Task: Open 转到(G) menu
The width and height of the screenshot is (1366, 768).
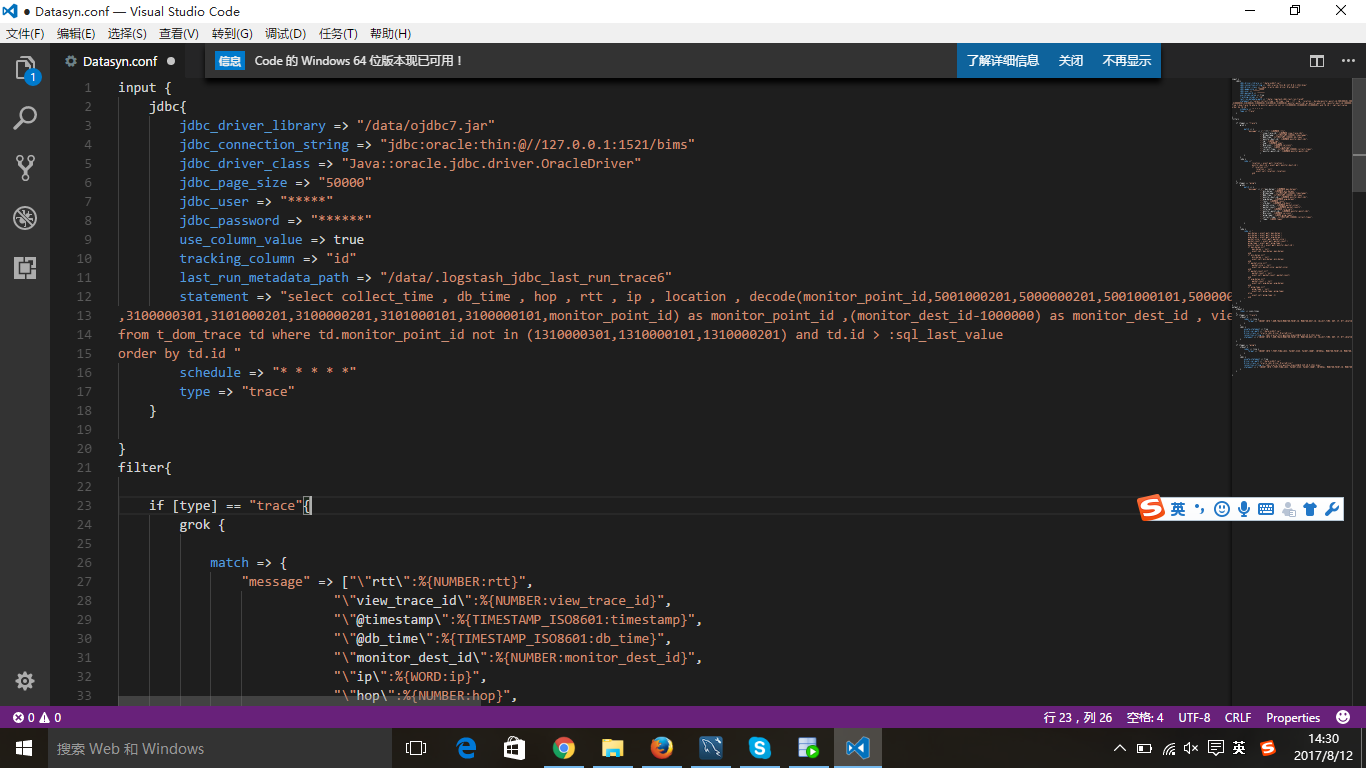Action: click(x=232, y=33)
